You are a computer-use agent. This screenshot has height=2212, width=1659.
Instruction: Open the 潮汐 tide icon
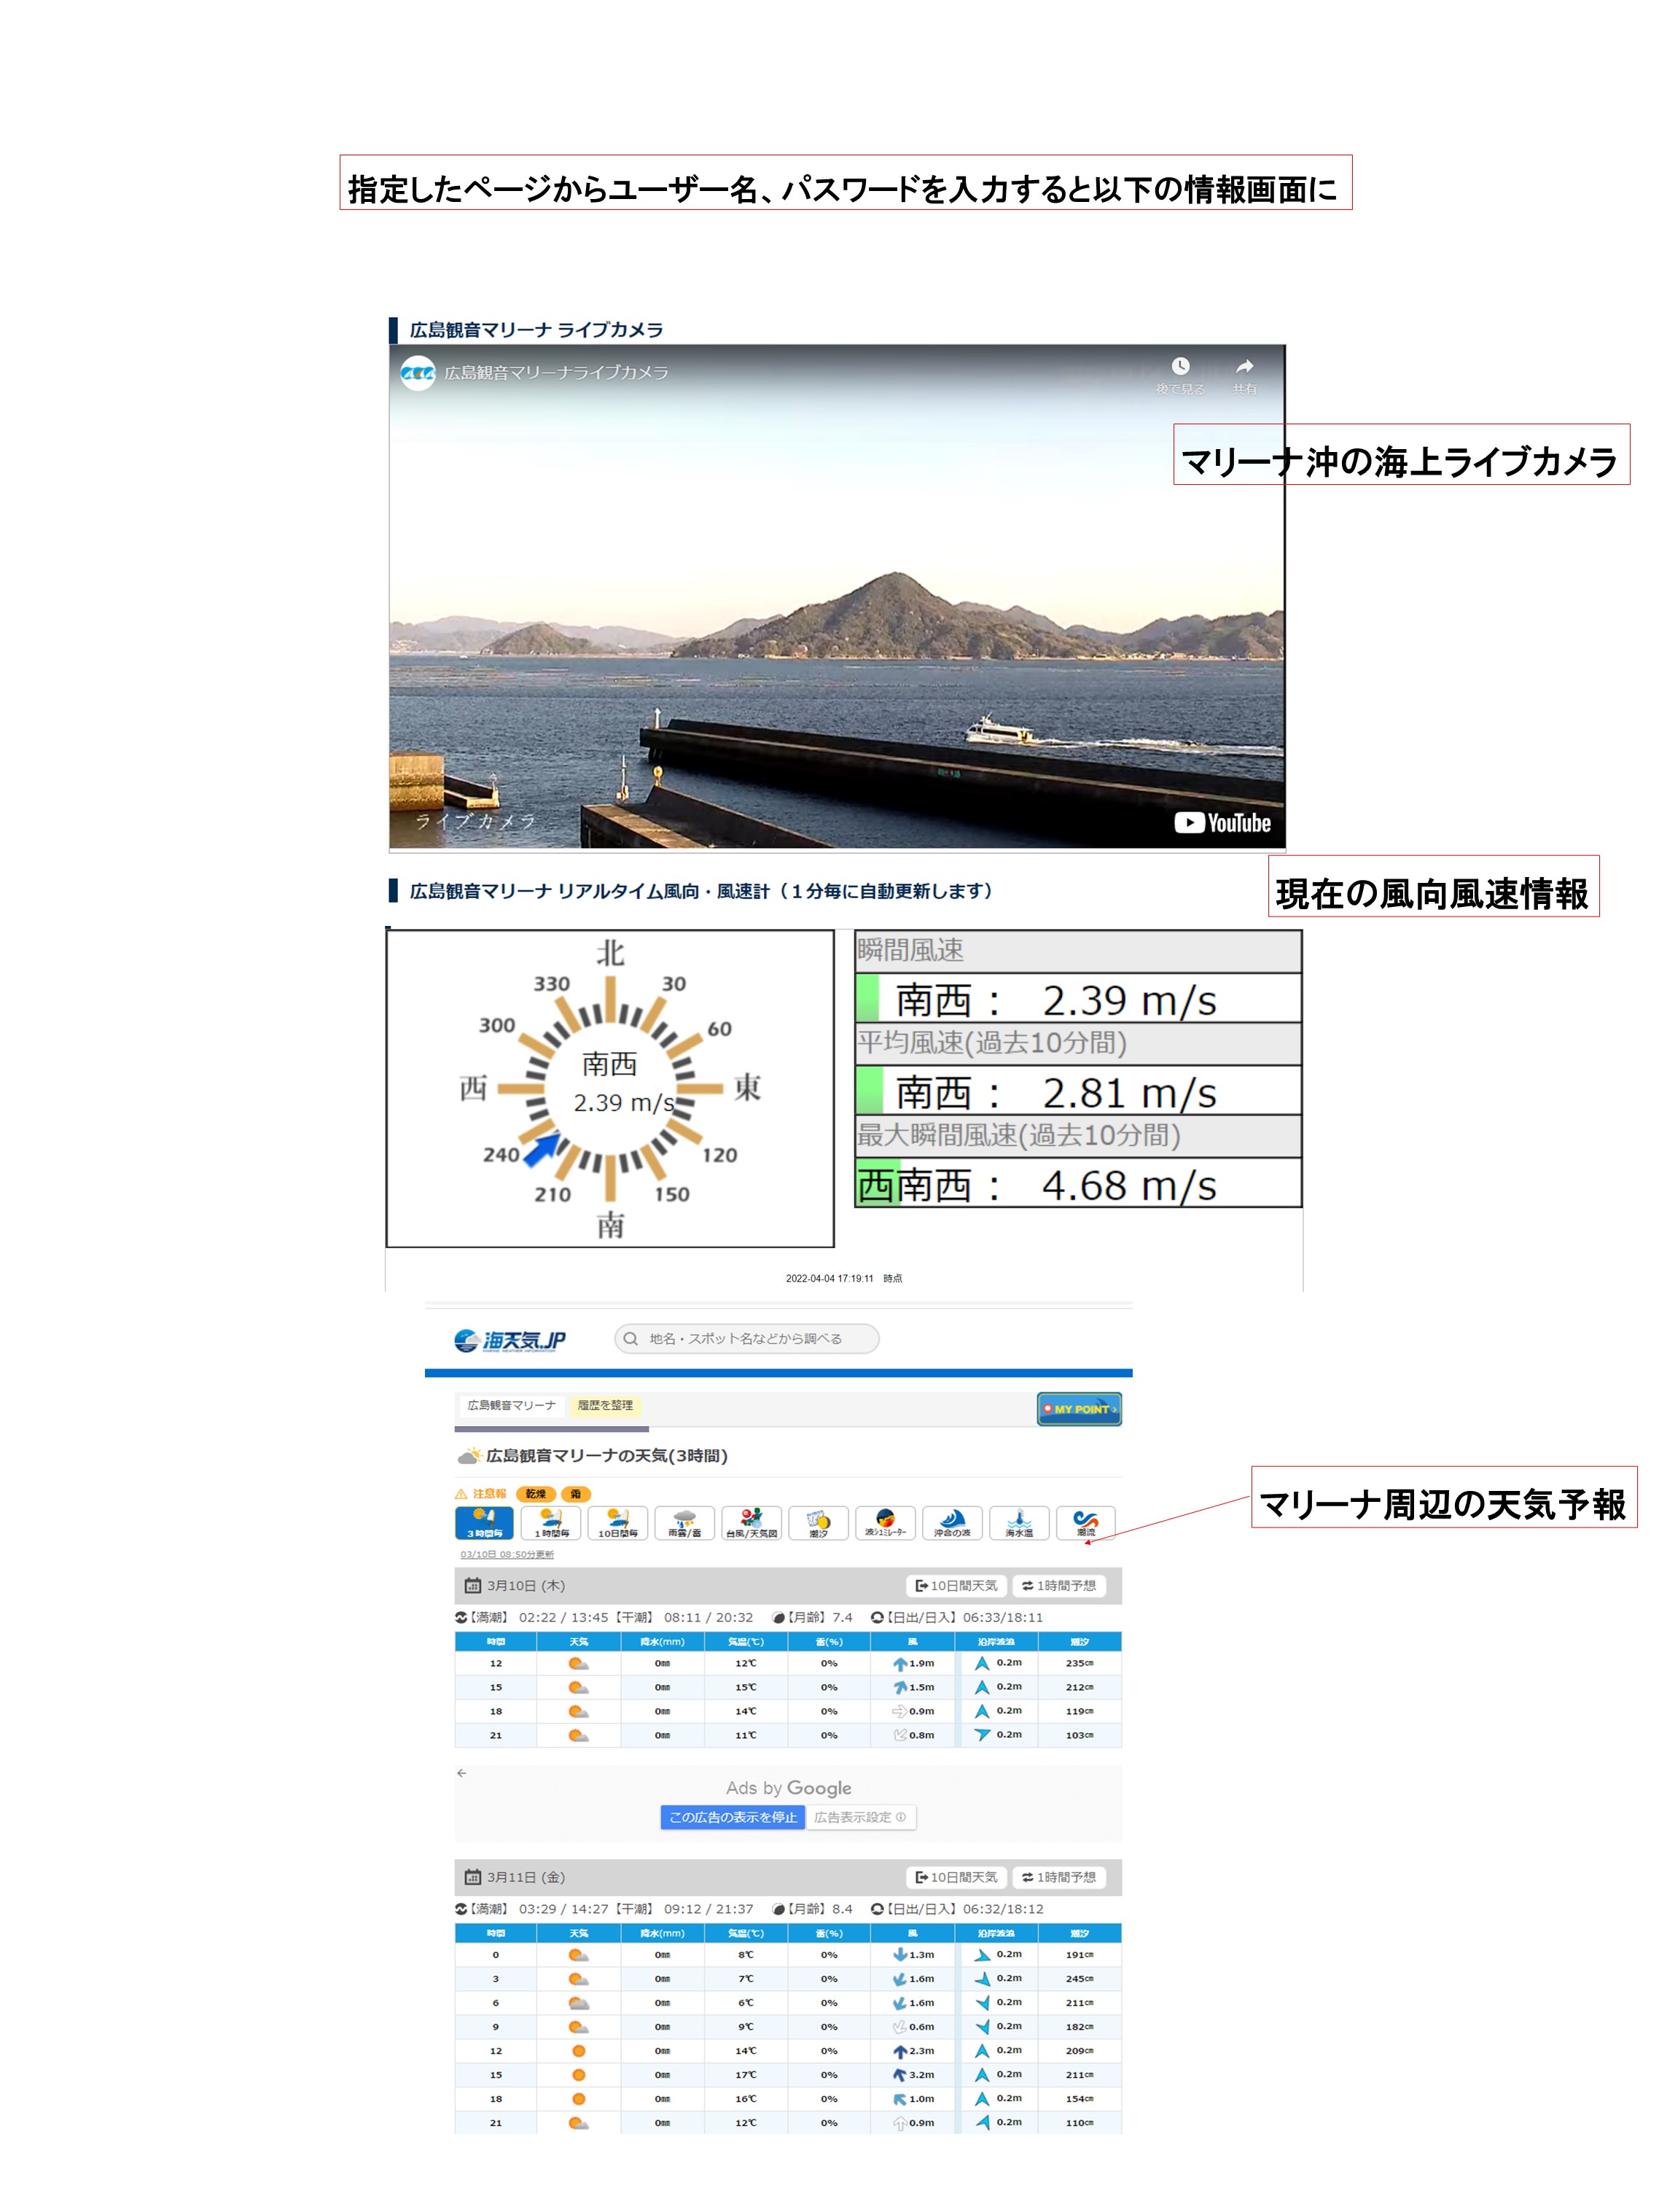[x=818, y=1522]
